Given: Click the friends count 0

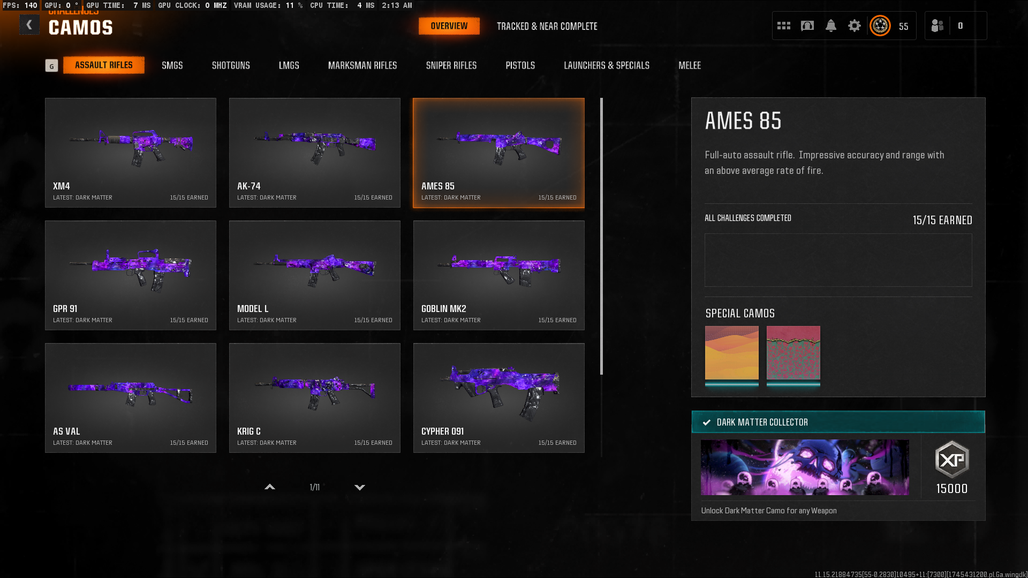Looking at the screenshot, I should [960, 26].
